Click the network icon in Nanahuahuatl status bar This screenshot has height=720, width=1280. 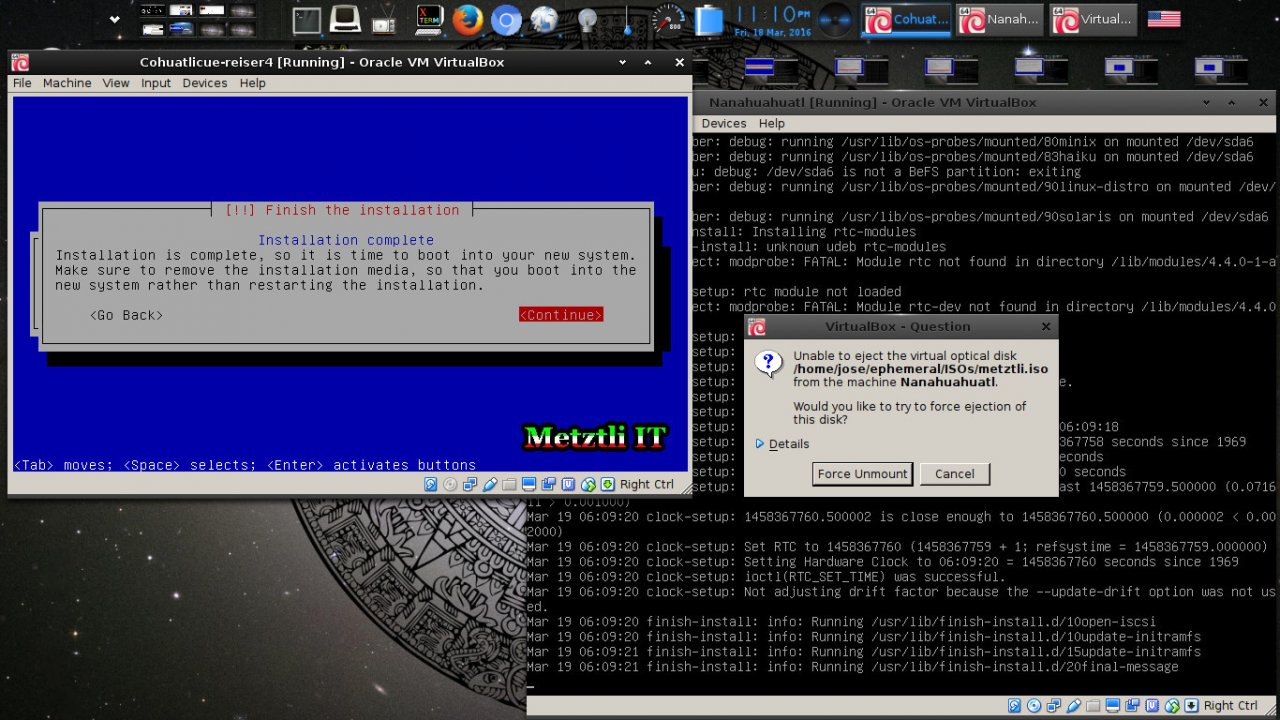(1054, 706)
